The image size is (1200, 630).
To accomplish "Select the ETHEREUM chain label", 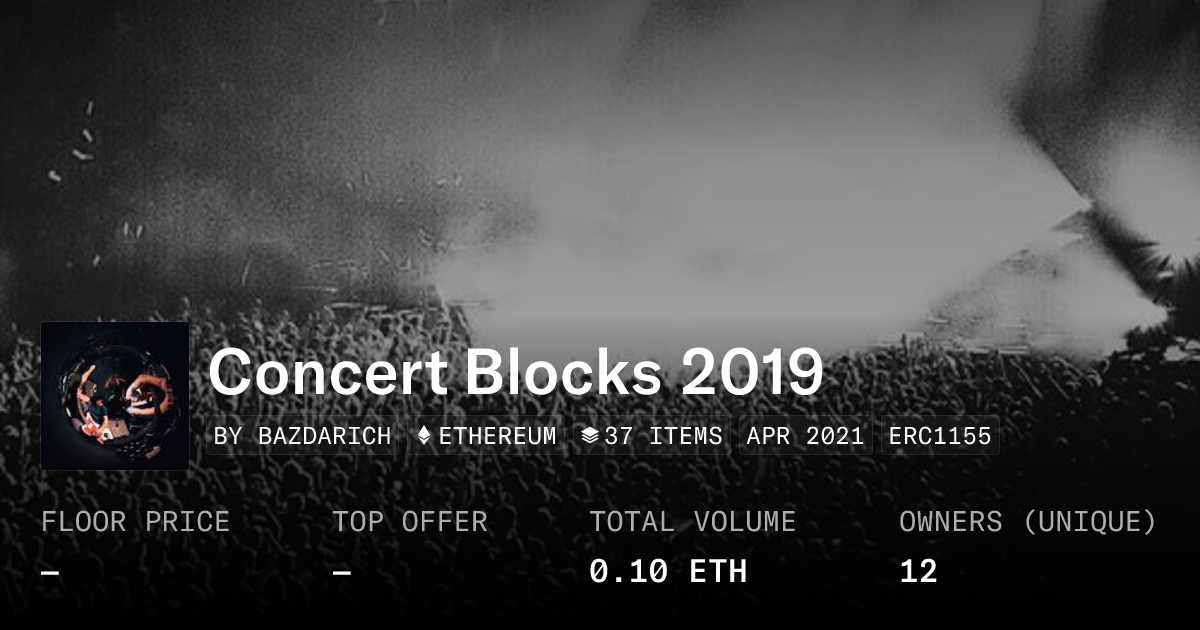I will coord(497,436).
